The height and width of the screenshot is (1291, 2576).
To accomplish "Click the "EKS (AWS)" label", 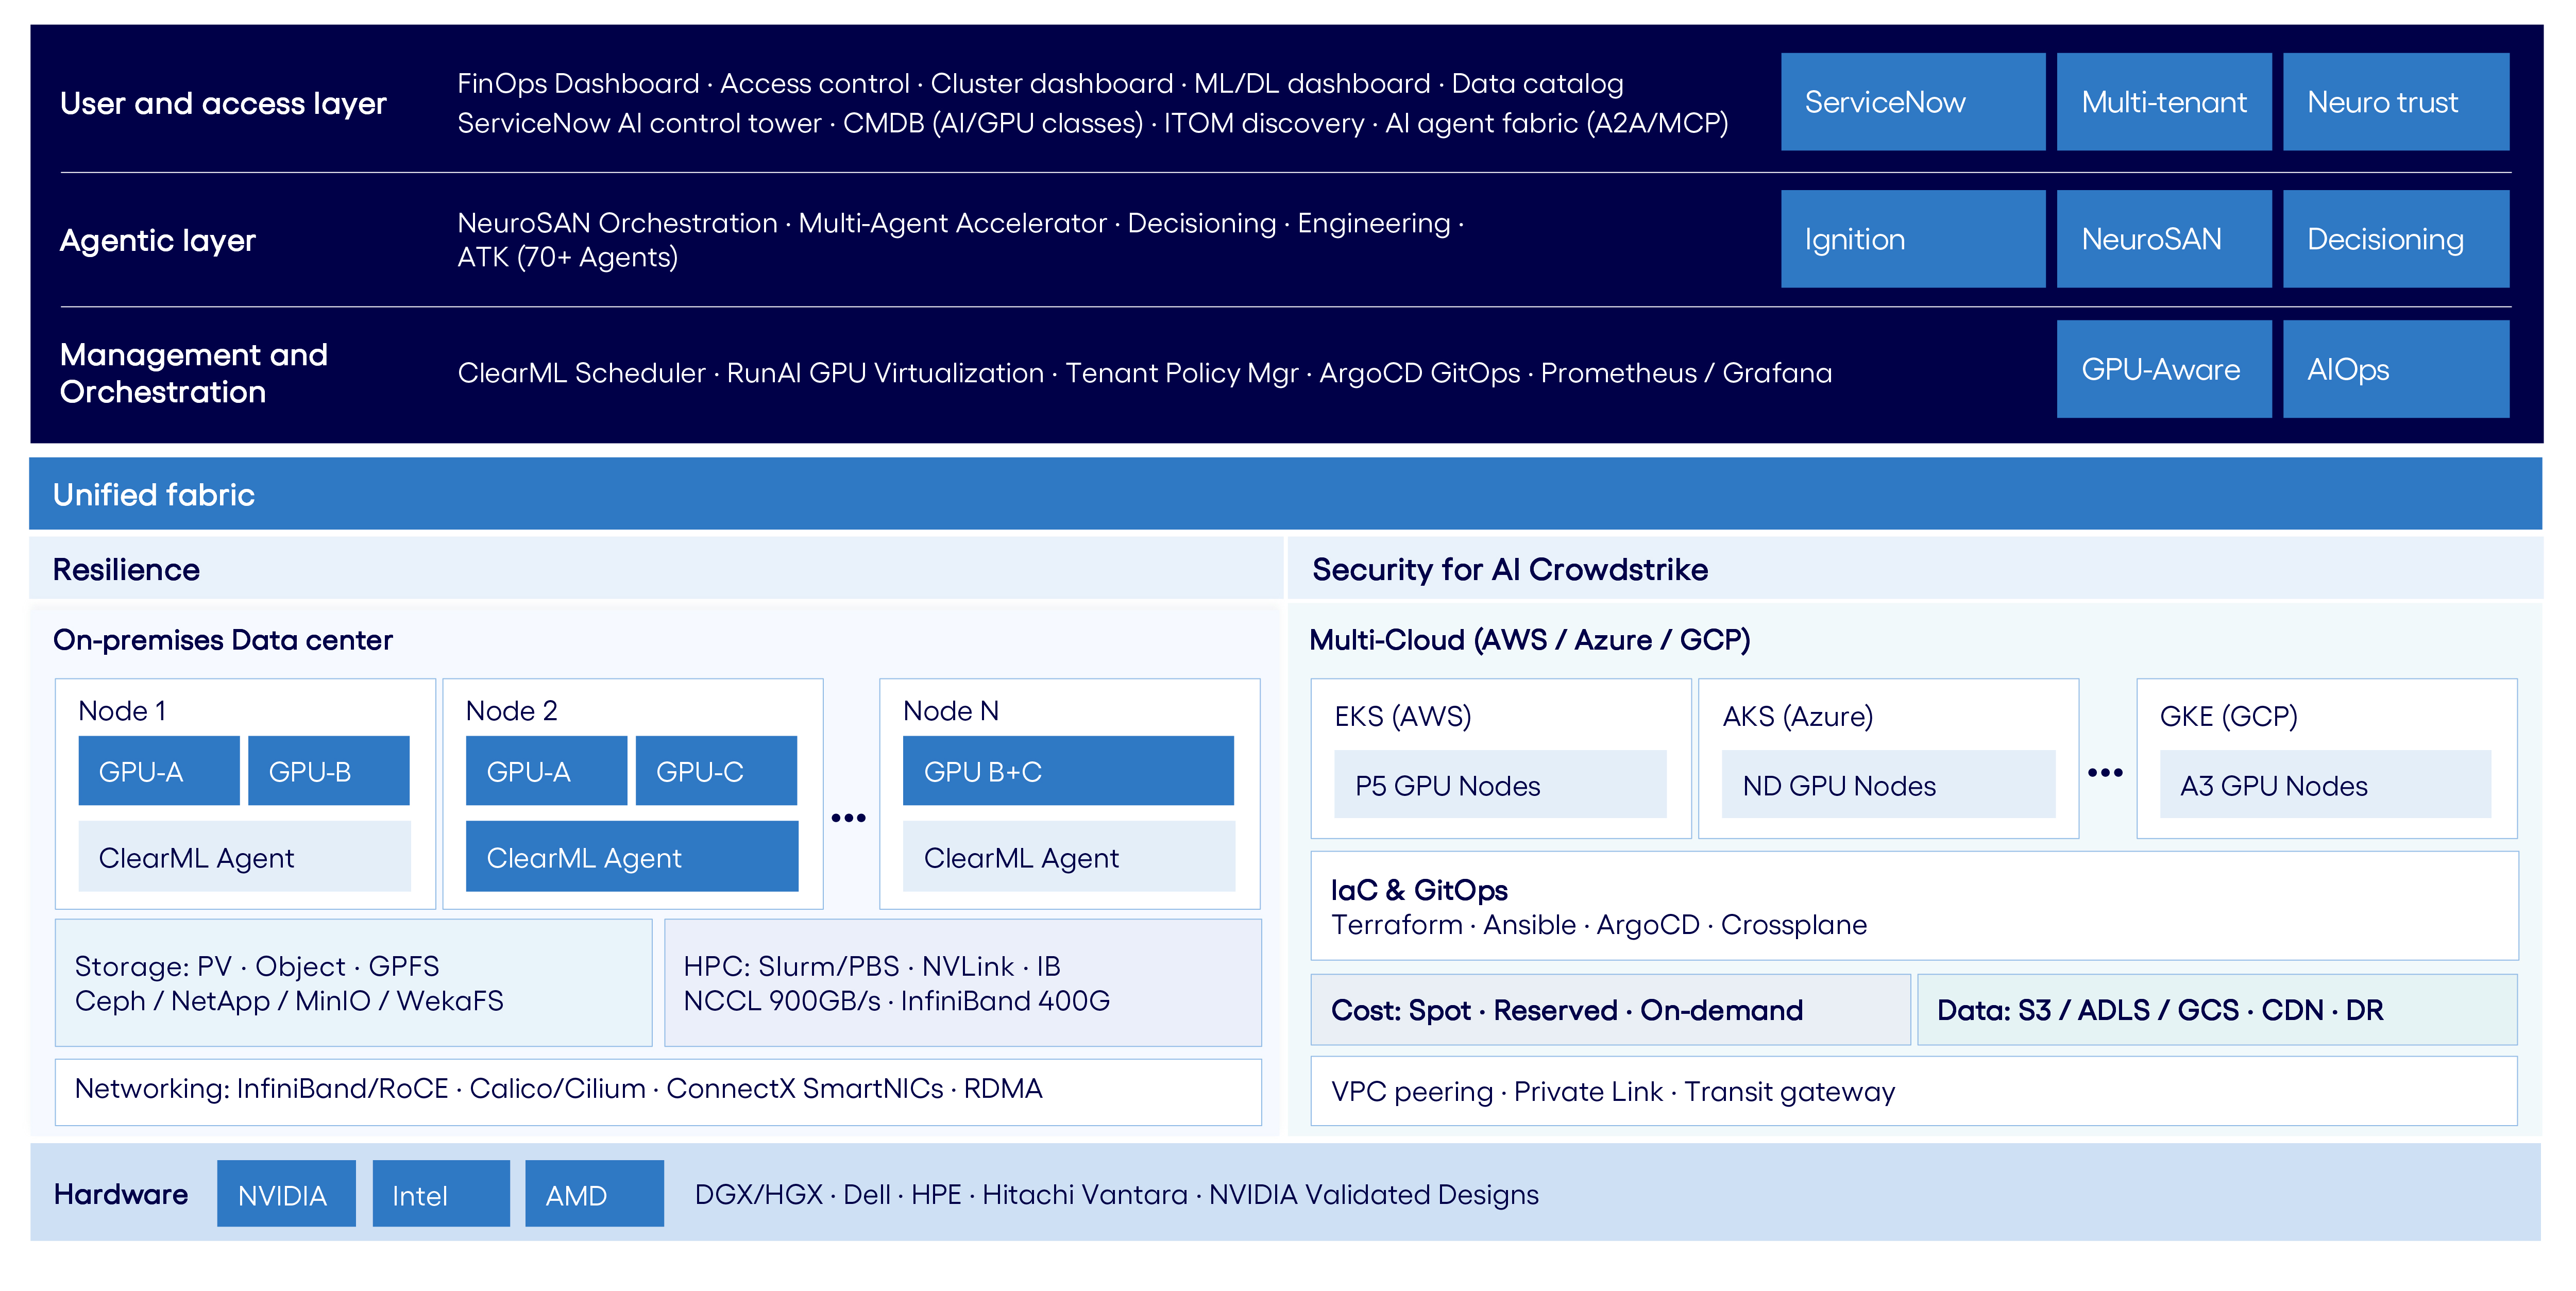I will coord(1403,716).
